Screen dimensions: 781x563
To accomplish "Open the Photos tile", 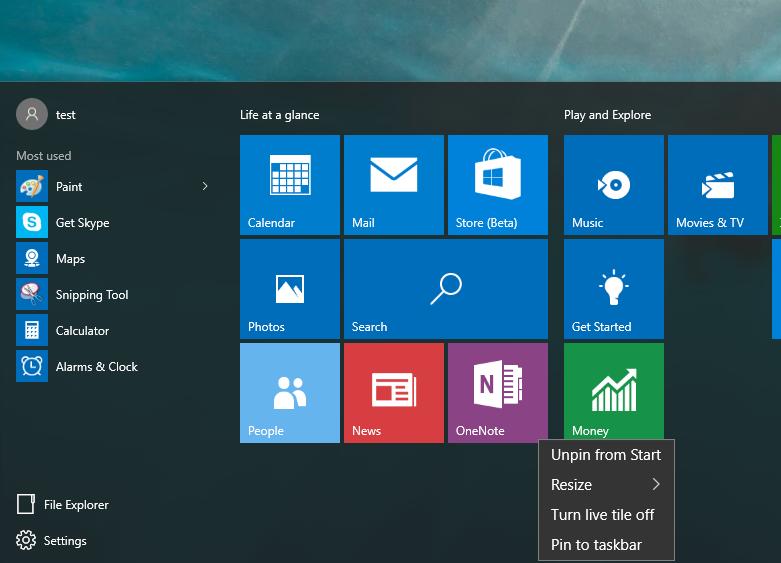I will 290,289.
